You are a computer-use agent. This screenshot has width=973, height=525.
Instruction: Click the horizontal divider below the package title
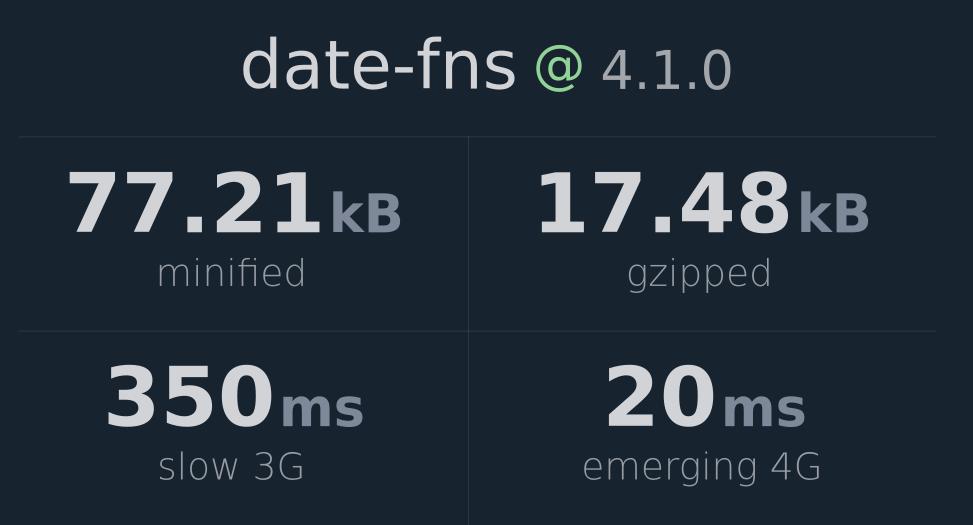(x=477, y=137)
